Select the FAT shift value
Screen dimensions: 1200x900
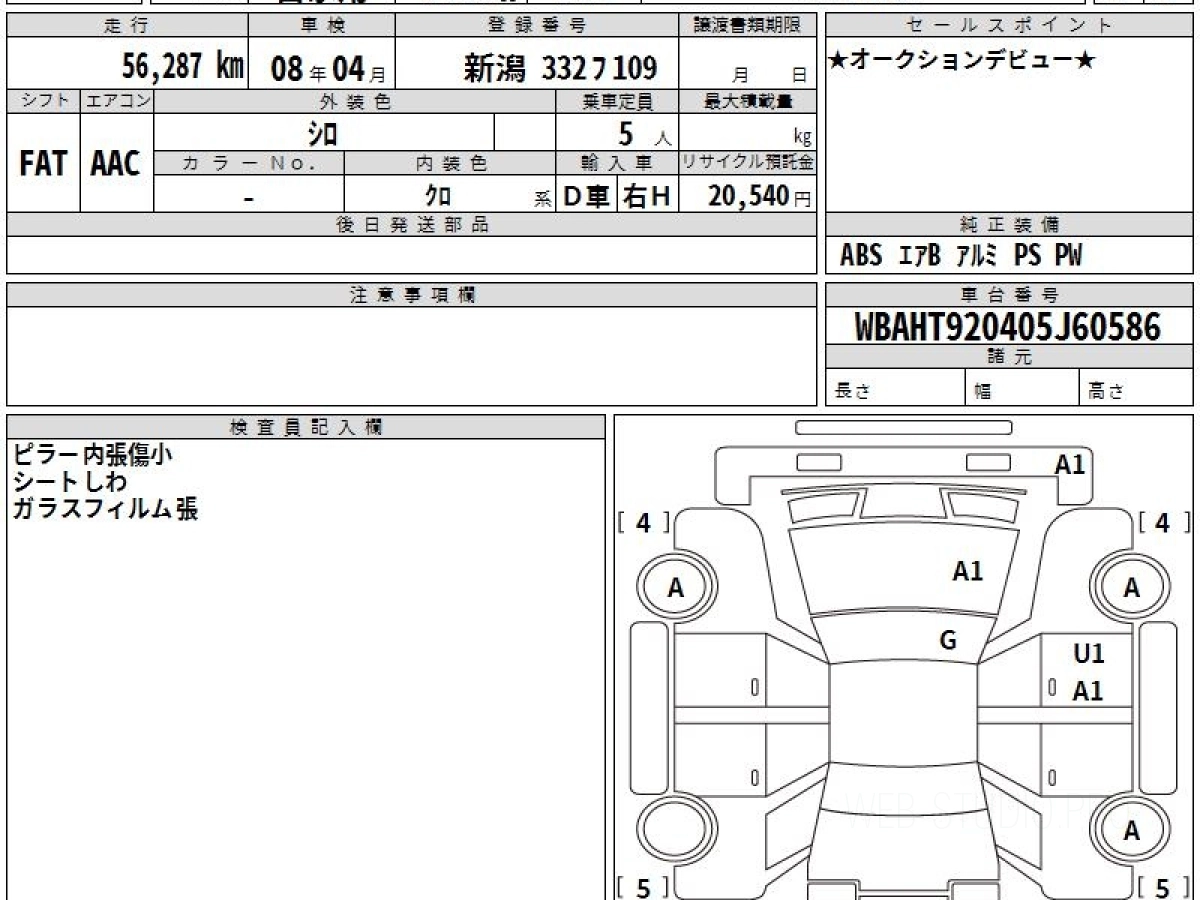click(x=43, y=164)
